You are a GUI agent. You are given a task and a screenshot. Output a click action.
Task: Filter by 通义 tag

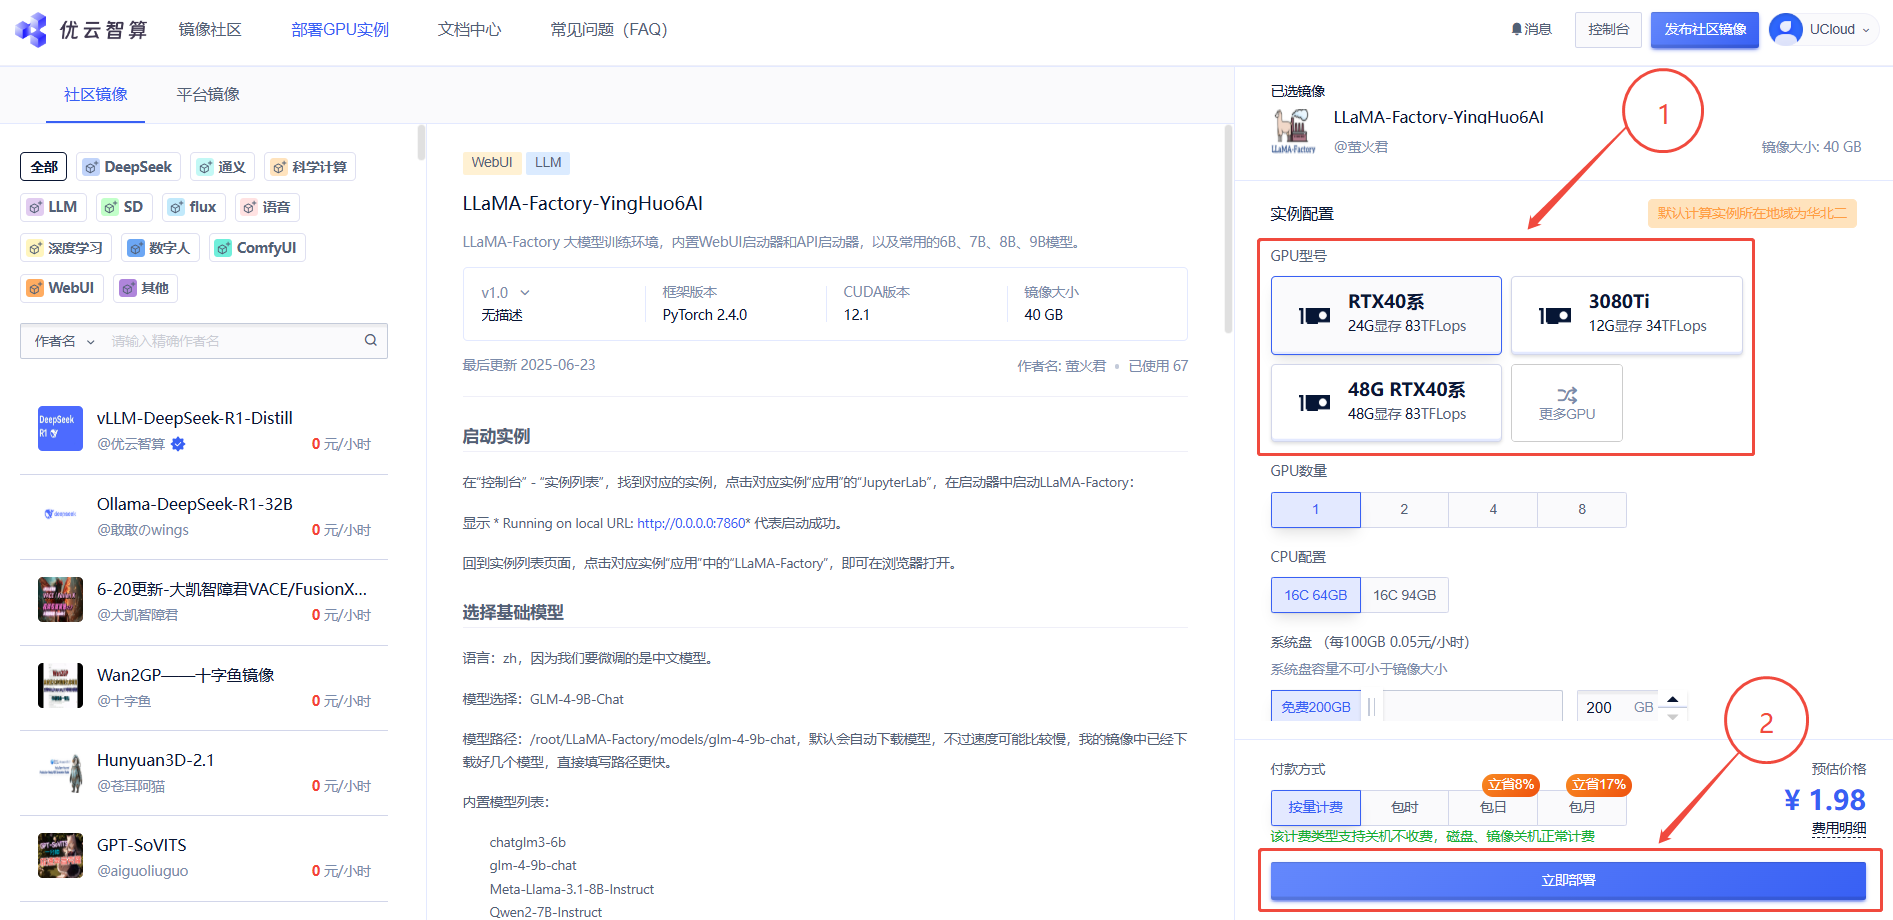(x=222, y=167)
